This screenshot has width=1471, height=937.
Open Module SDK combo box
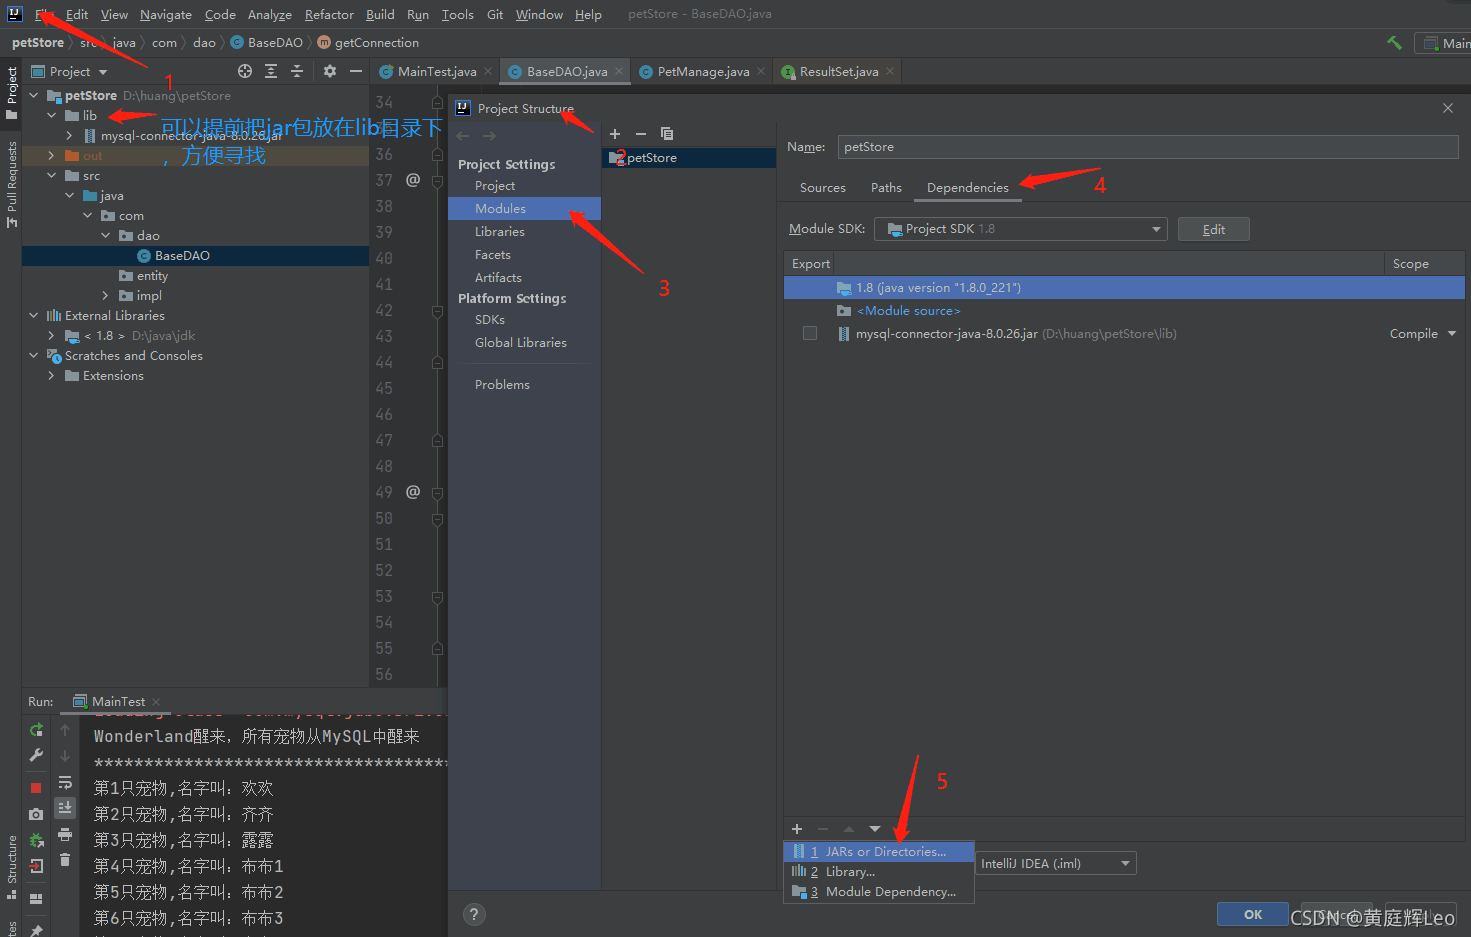pyautogui.click(x=1021, y=229)
